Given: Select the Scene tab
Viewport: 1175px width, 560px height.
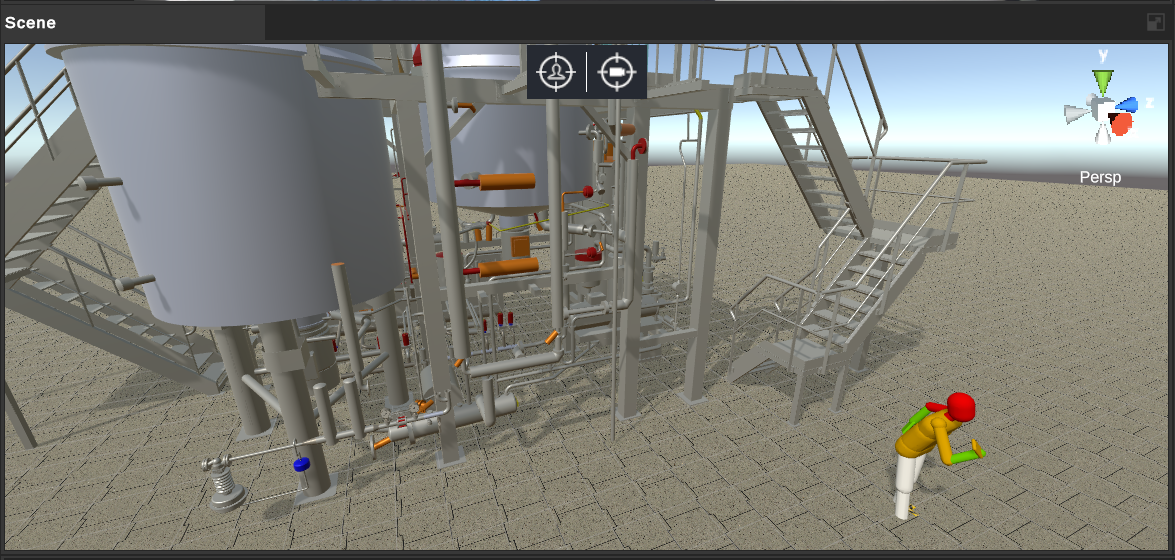Looking at the screenshot, I should click(x=30, y=22).
